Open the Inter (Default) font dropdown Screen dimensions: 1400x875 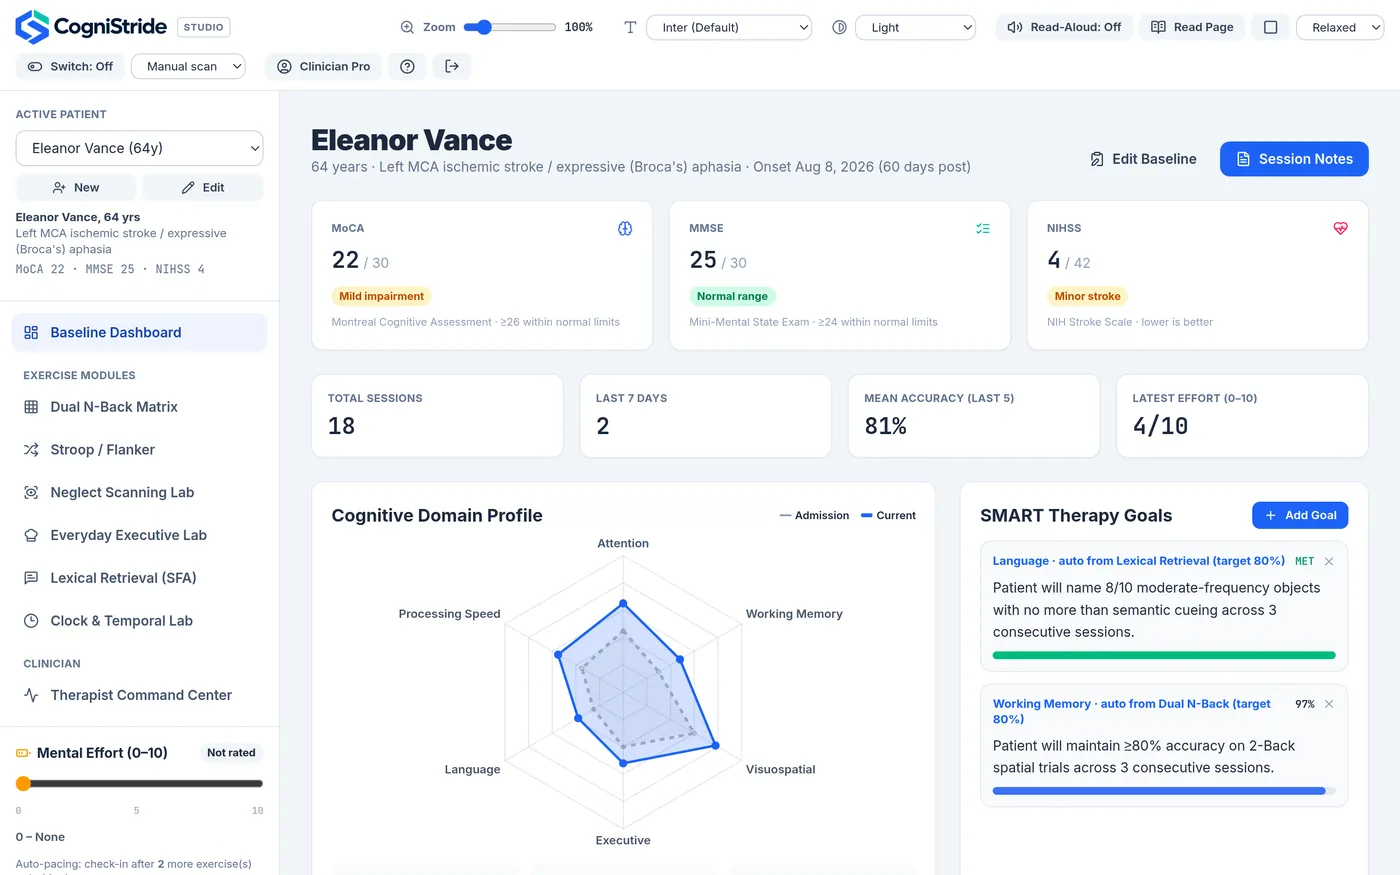click(x=729, y=27)
